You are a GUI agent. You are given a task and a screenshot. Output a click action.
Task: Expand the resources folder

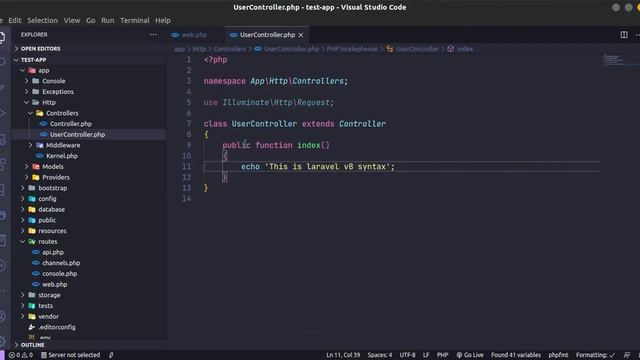pyautogui.click(x=89, y=231)
